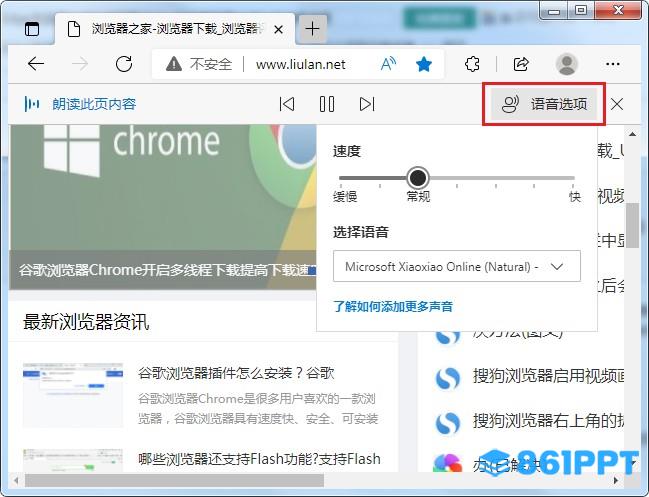This screenshot has height=497, width=649.
Task: Open the tab actions menu icon
Action: click(32, 29)
